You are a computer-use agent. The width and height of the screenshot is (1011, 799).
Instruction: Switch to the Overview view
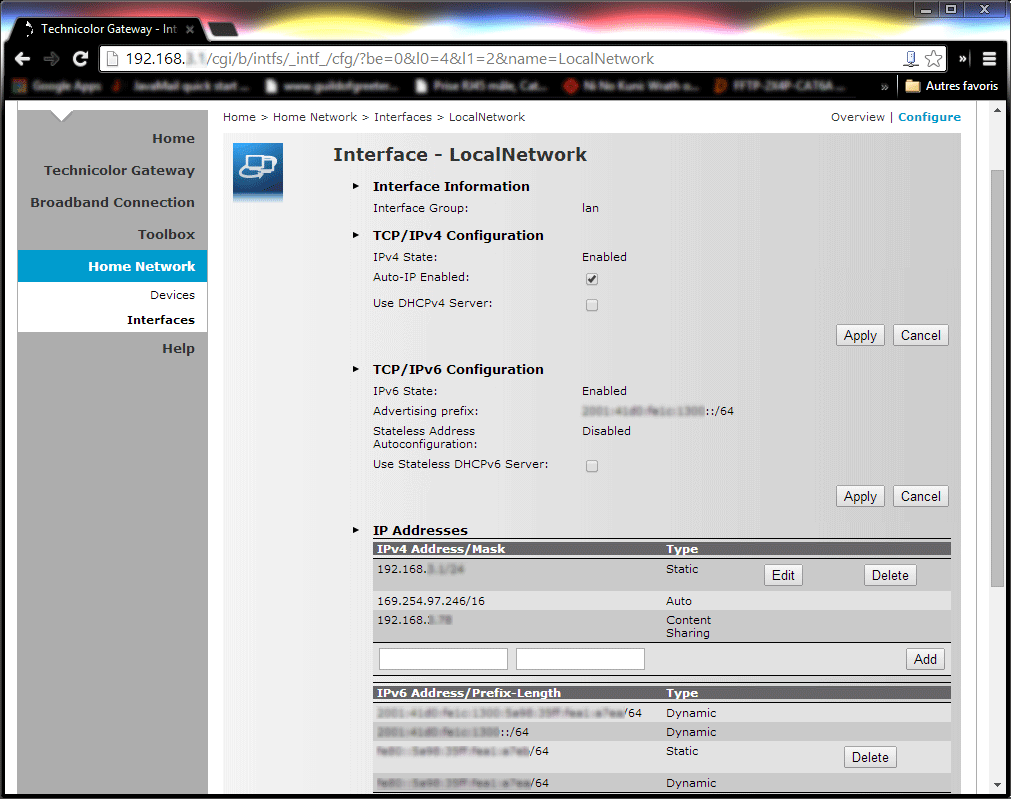pyautogui.click(x=857, y=117)
